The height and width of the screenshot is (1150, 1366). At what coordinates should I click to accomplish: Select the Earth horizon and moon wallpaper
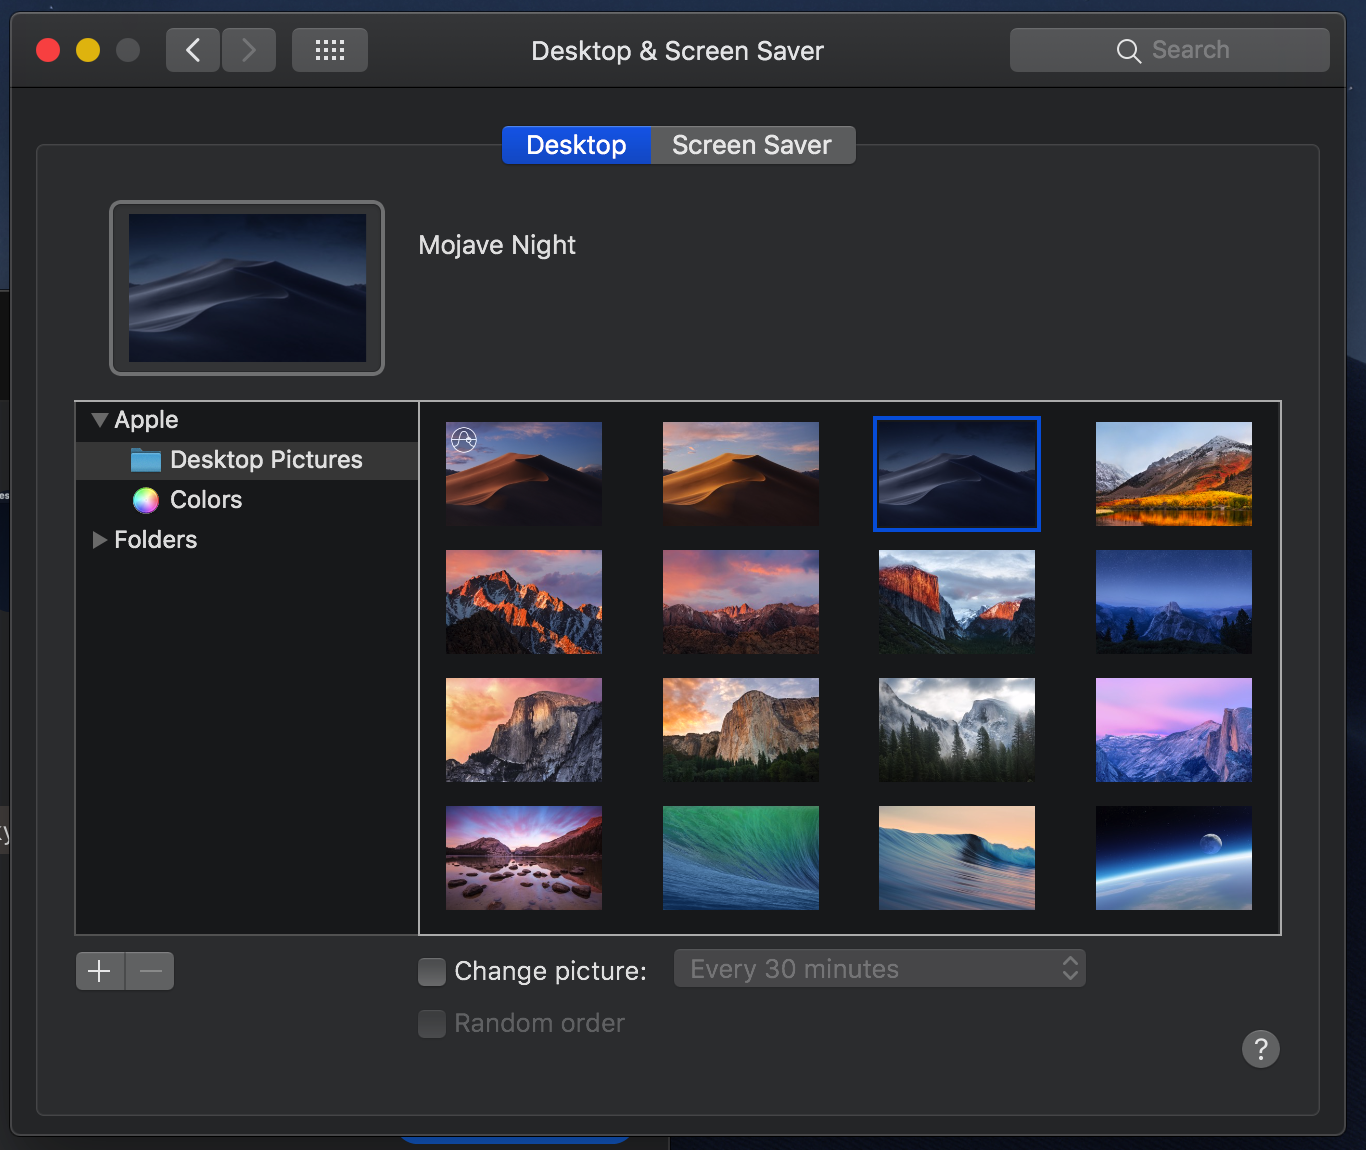click(1174, 858)
